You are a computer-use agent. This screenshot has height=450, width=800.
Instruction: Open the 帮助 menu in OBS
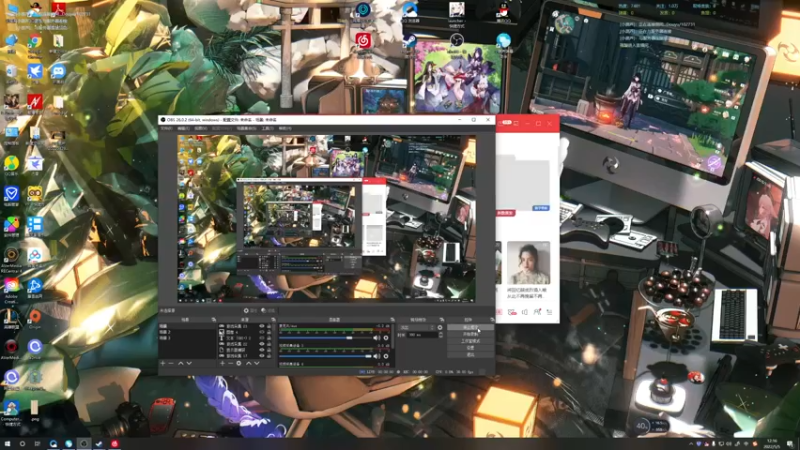[285, 128]
